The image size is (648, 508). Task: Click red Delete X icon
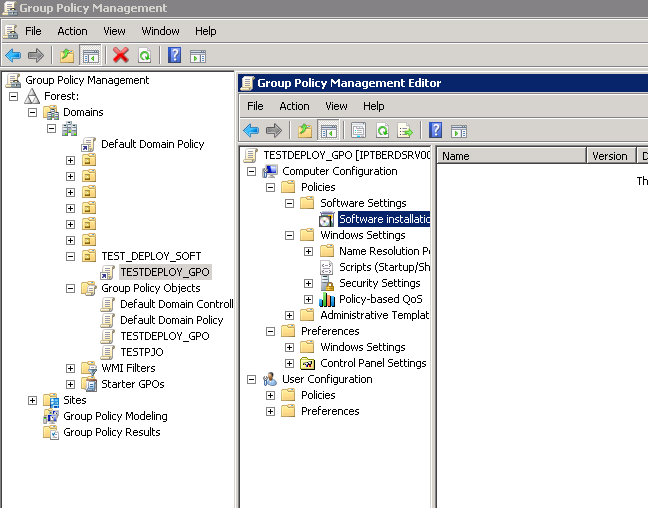click(121, 55)
